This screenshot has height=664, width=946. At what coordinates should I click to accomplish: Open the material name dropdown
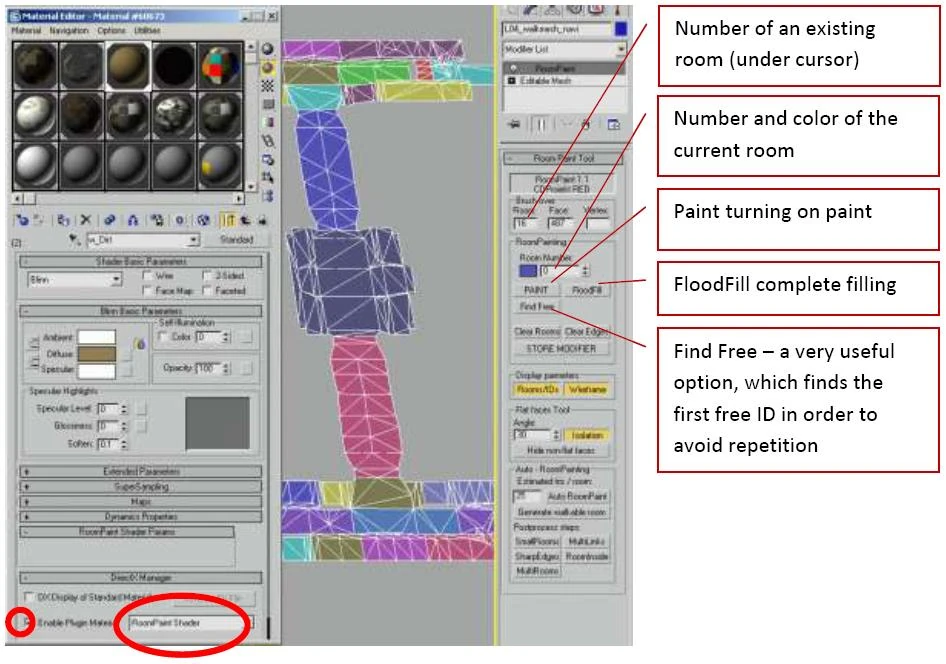coord(193,240)
